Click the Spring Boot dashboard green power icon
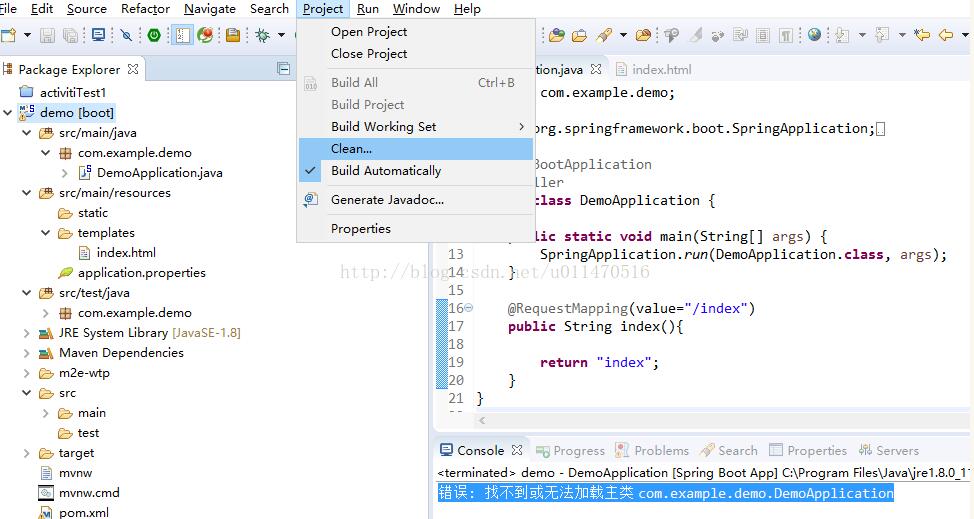Screen dimensions: 974x519 pyautogui.click(x=154, y=35)
